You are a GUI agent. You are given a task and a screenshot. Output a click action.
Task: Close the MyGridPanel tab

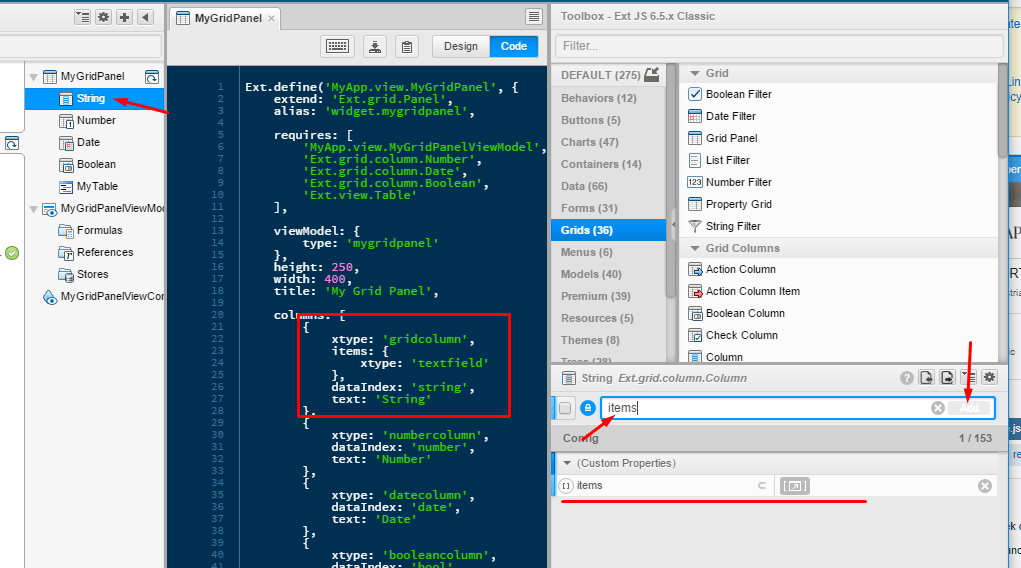[x=272, y=19]
